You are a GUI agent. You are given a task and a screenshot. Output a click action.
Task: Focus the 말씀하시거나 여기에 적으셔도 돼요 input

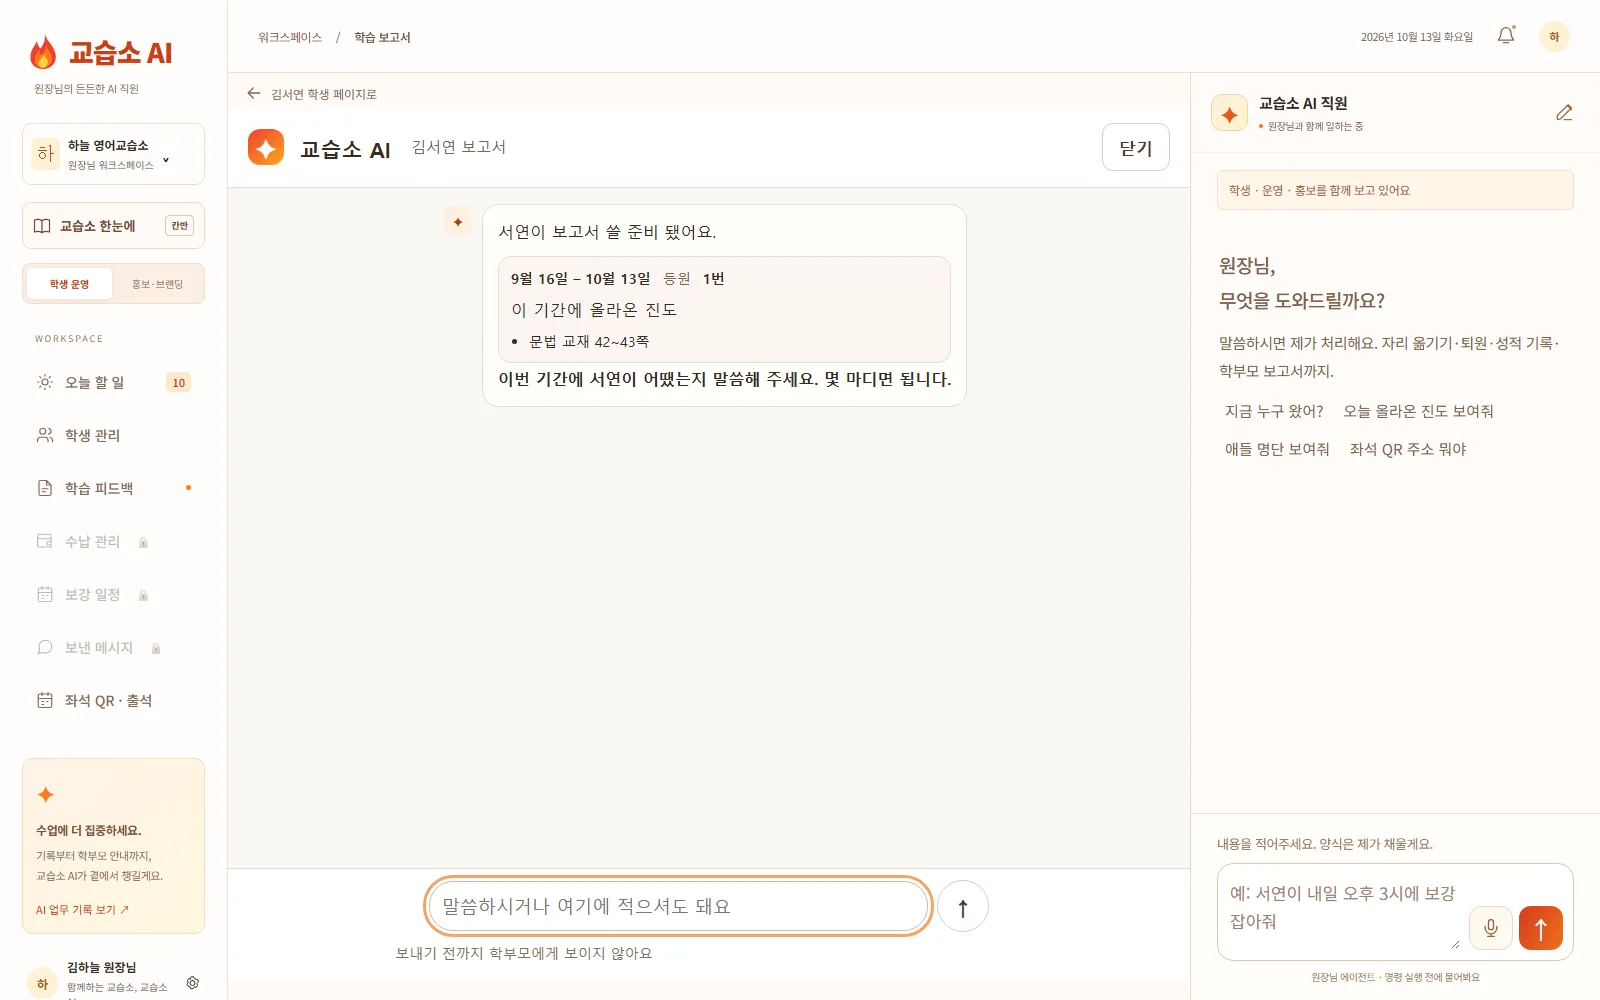click(x=679, y=906)
